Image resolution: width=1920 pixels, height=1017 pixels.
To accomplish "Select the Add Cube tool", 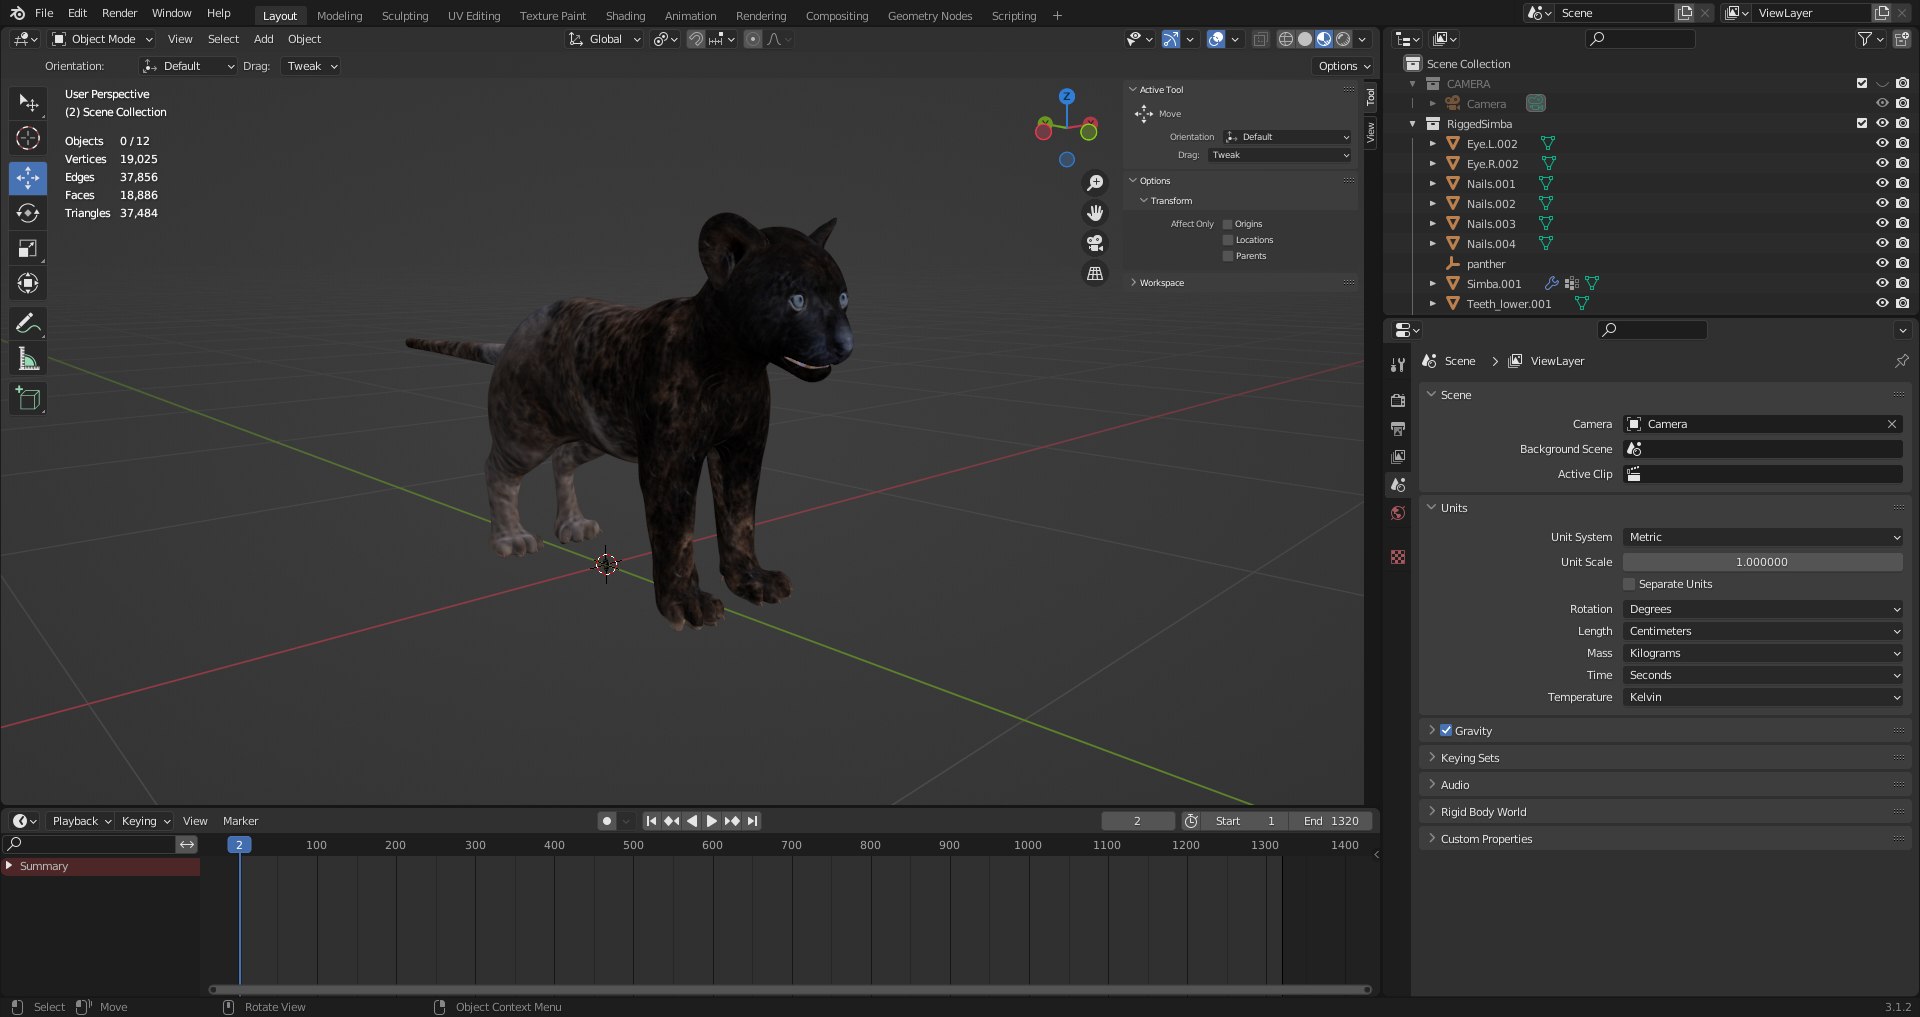I will pyautogui.click(x=28, y=399).
